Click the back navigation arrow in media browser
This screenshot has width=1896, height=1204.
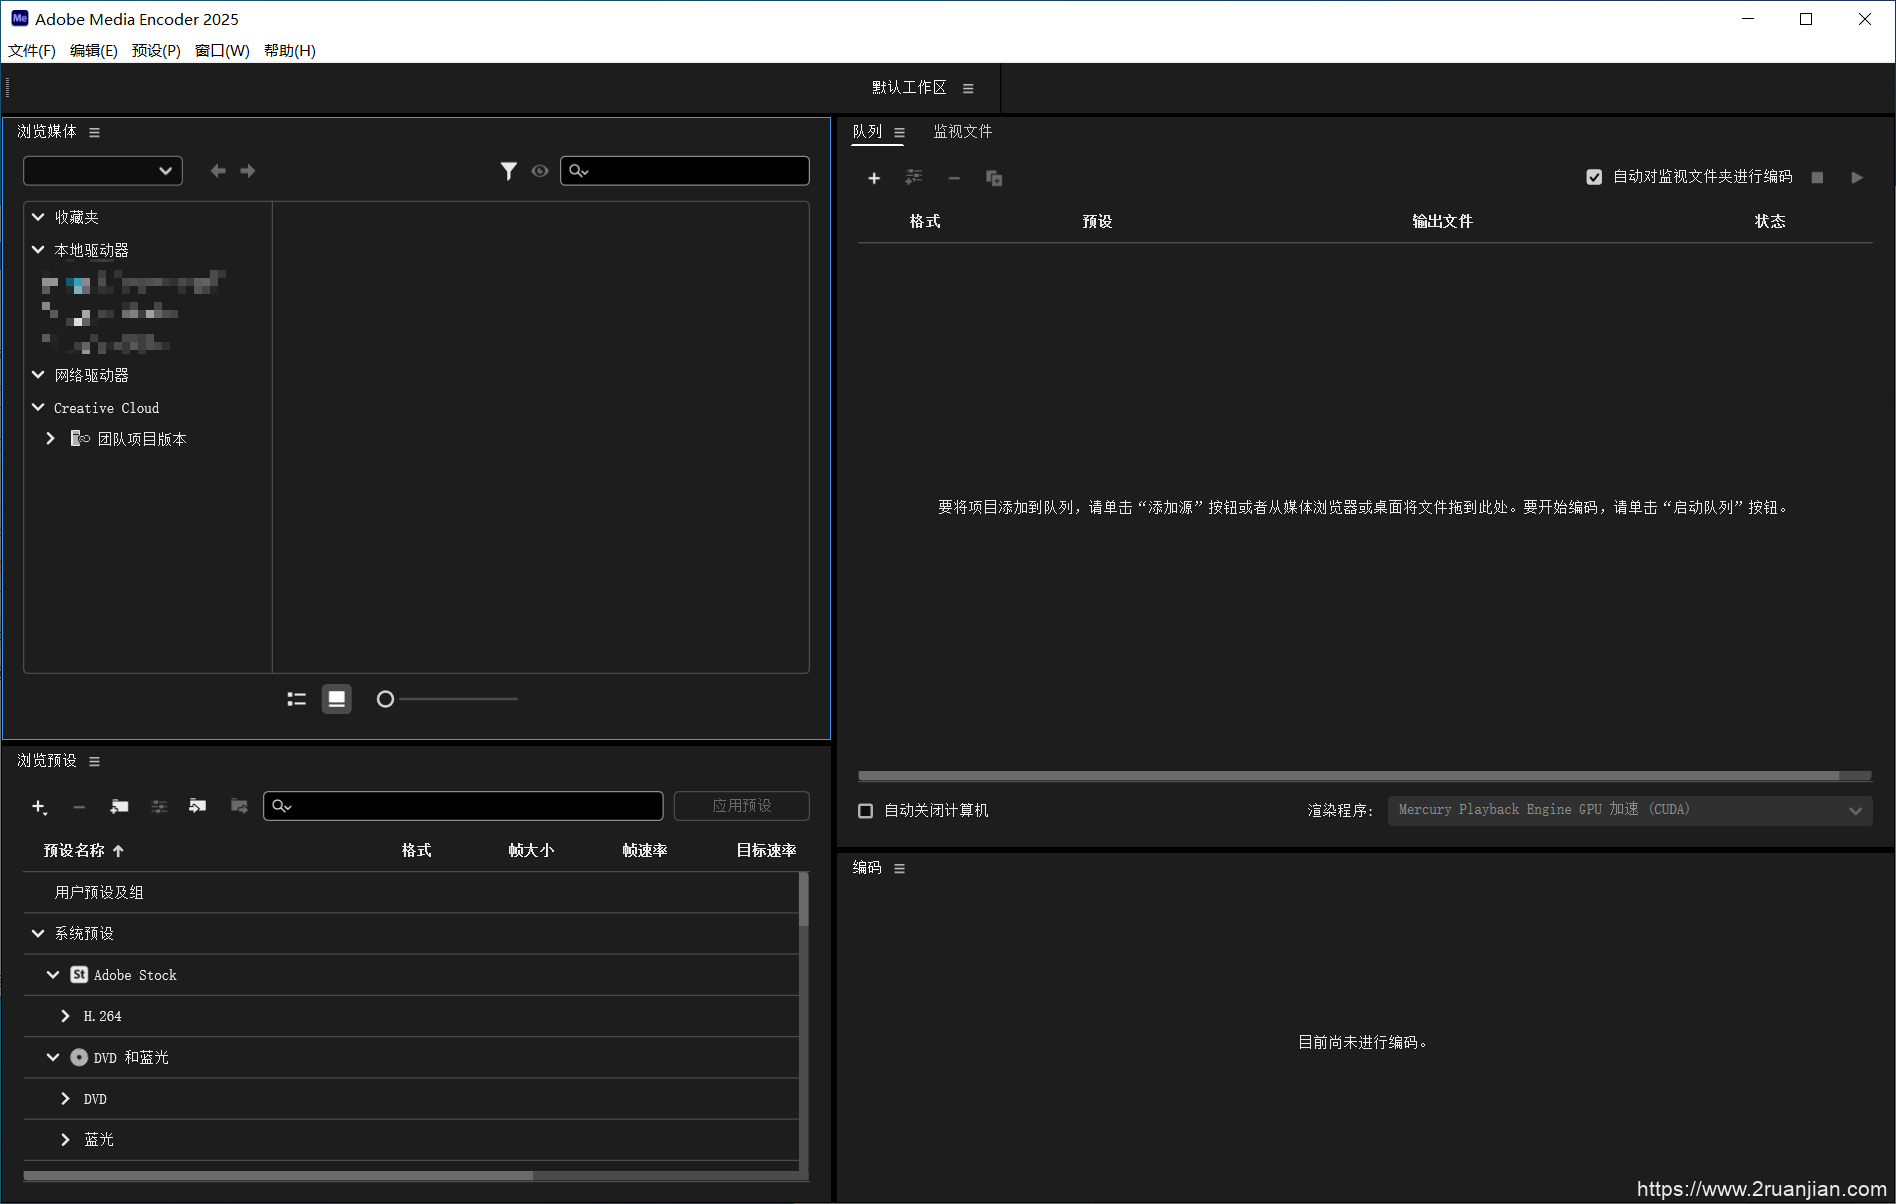point(218,171)
